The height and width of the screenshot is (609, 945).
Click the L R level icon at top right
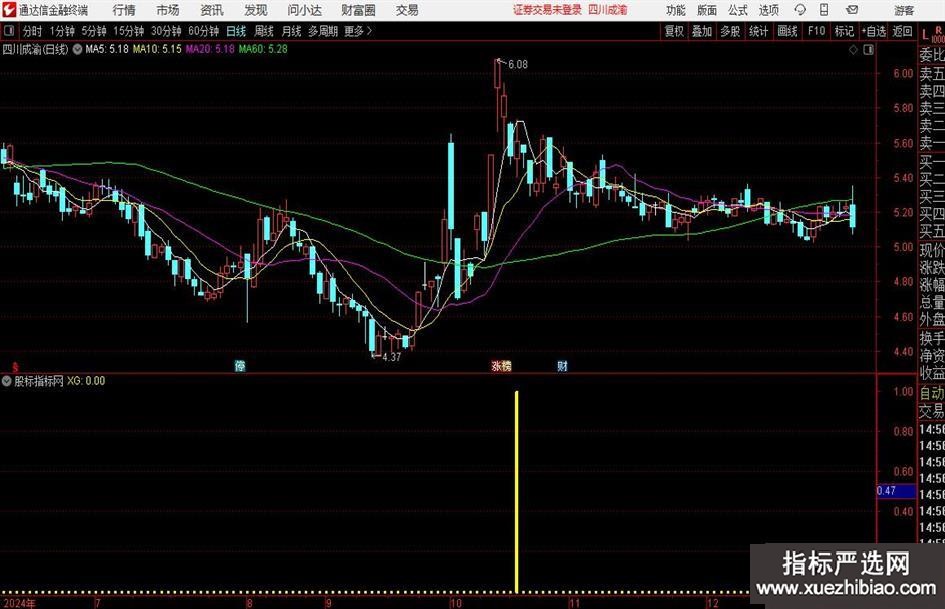click(x=932, y=34)
